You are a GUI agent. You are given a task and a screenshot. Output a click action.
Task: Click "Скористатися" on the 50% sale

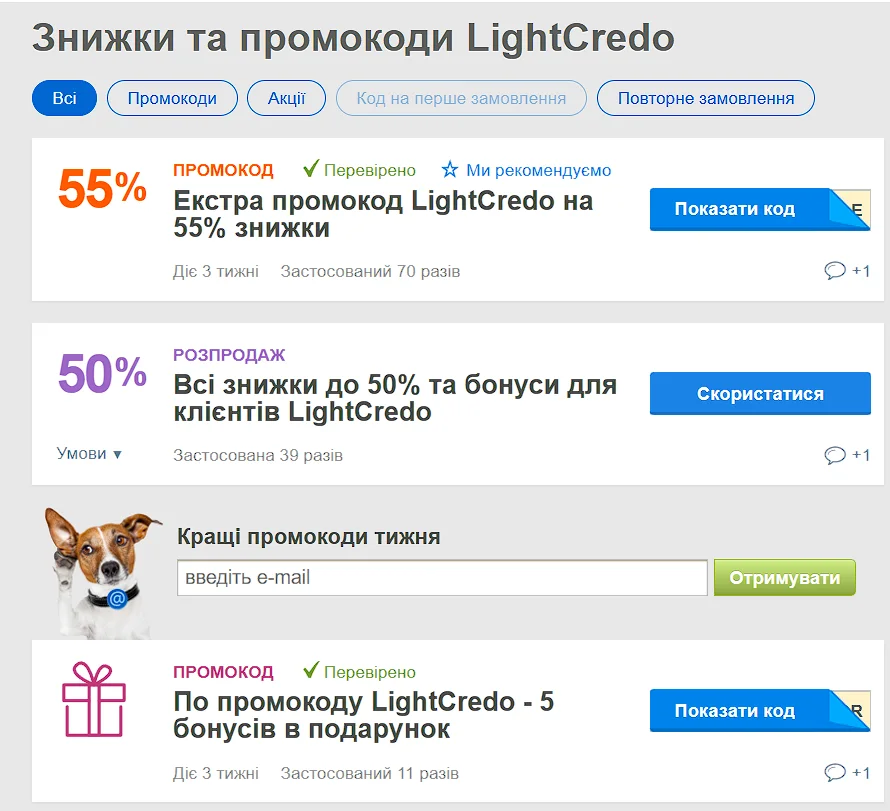coord(760,393)
